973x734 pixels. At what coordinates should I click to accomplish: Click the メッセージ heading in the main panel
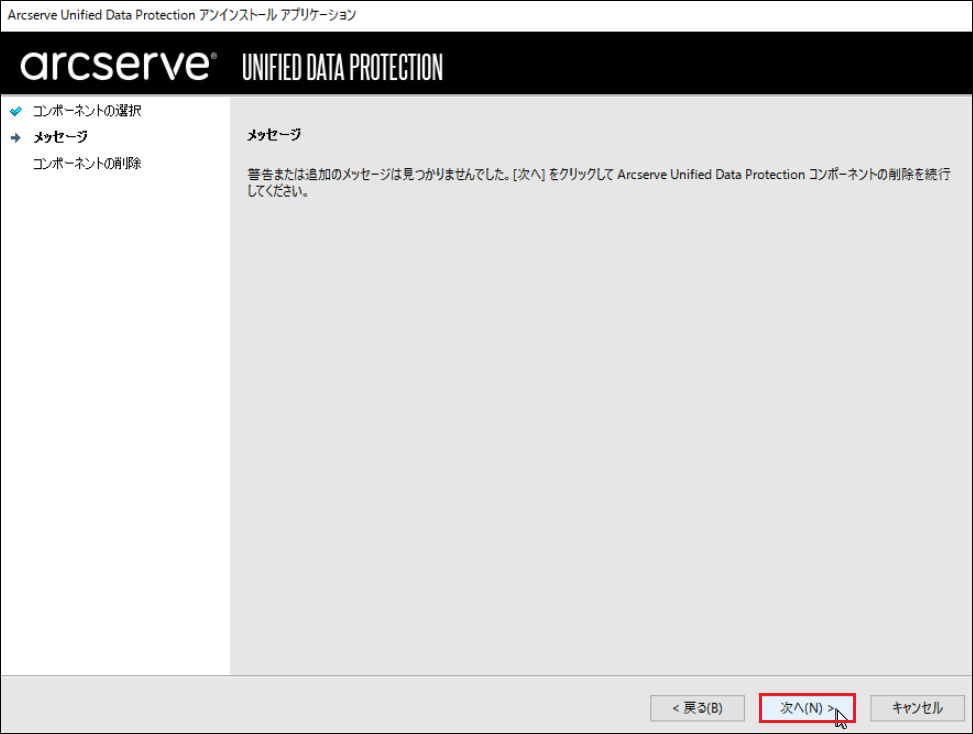274,135
